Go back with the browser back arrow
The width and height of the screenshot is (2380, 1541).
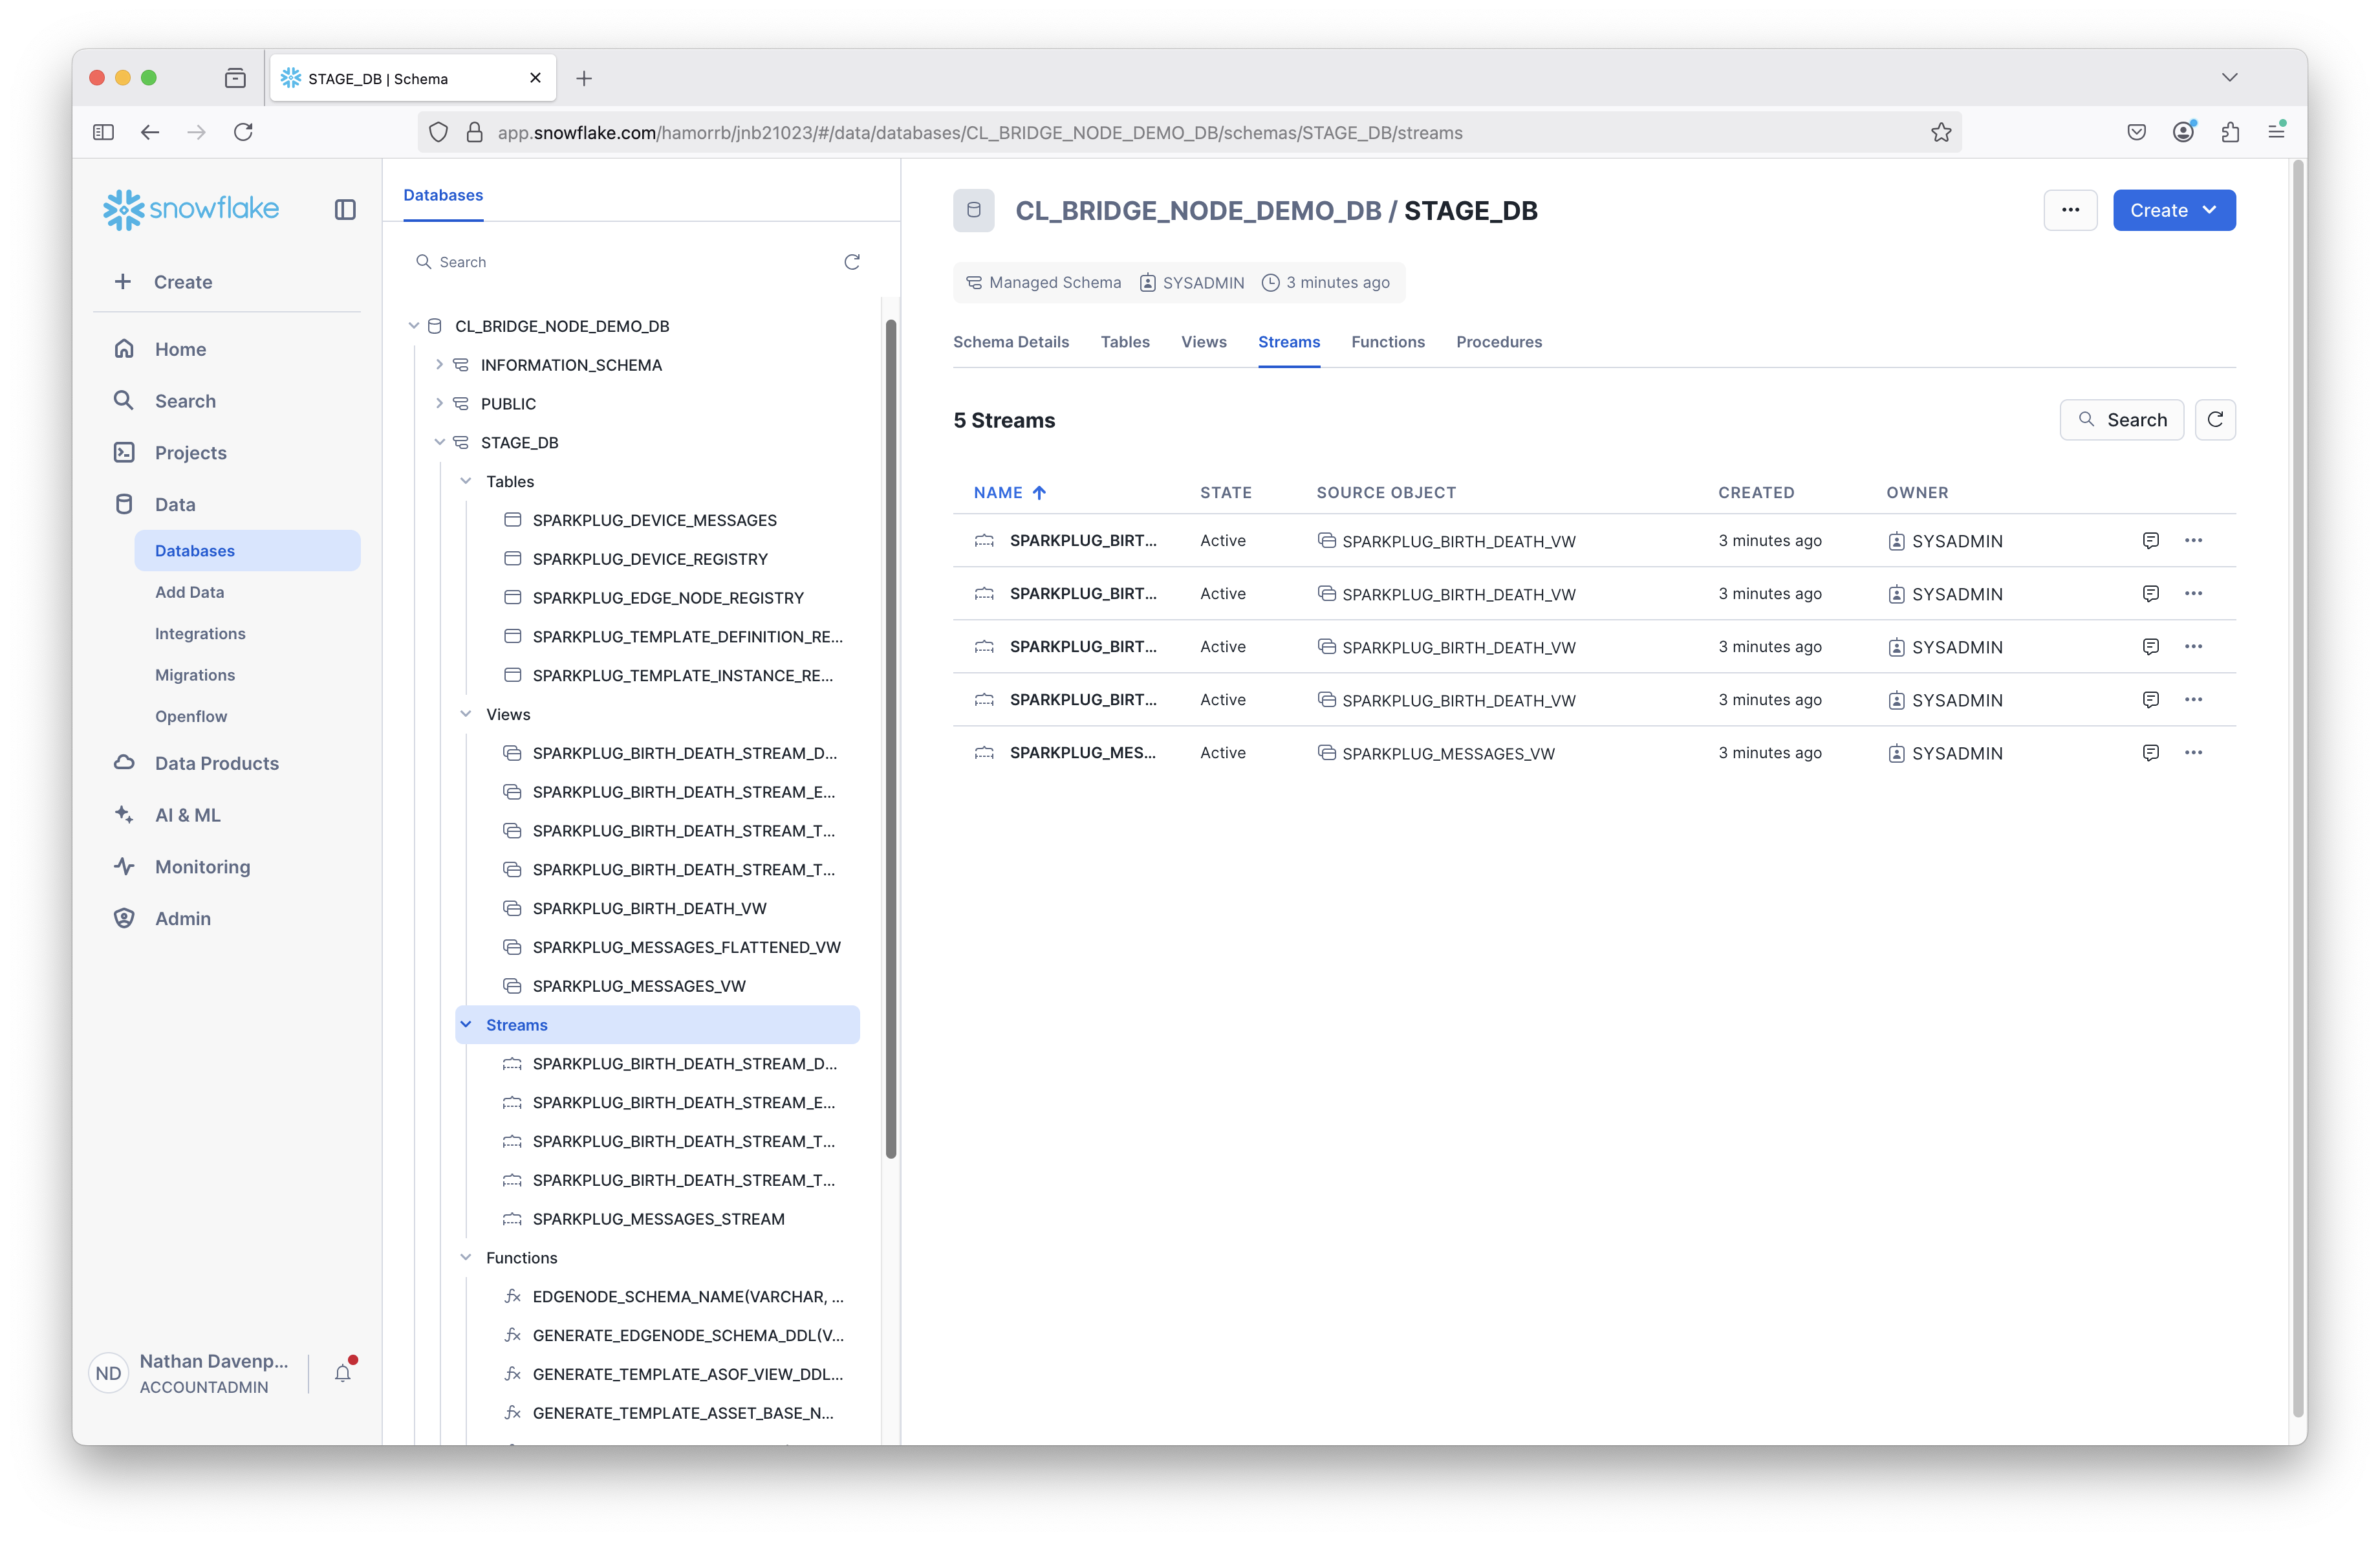(150, 132)
